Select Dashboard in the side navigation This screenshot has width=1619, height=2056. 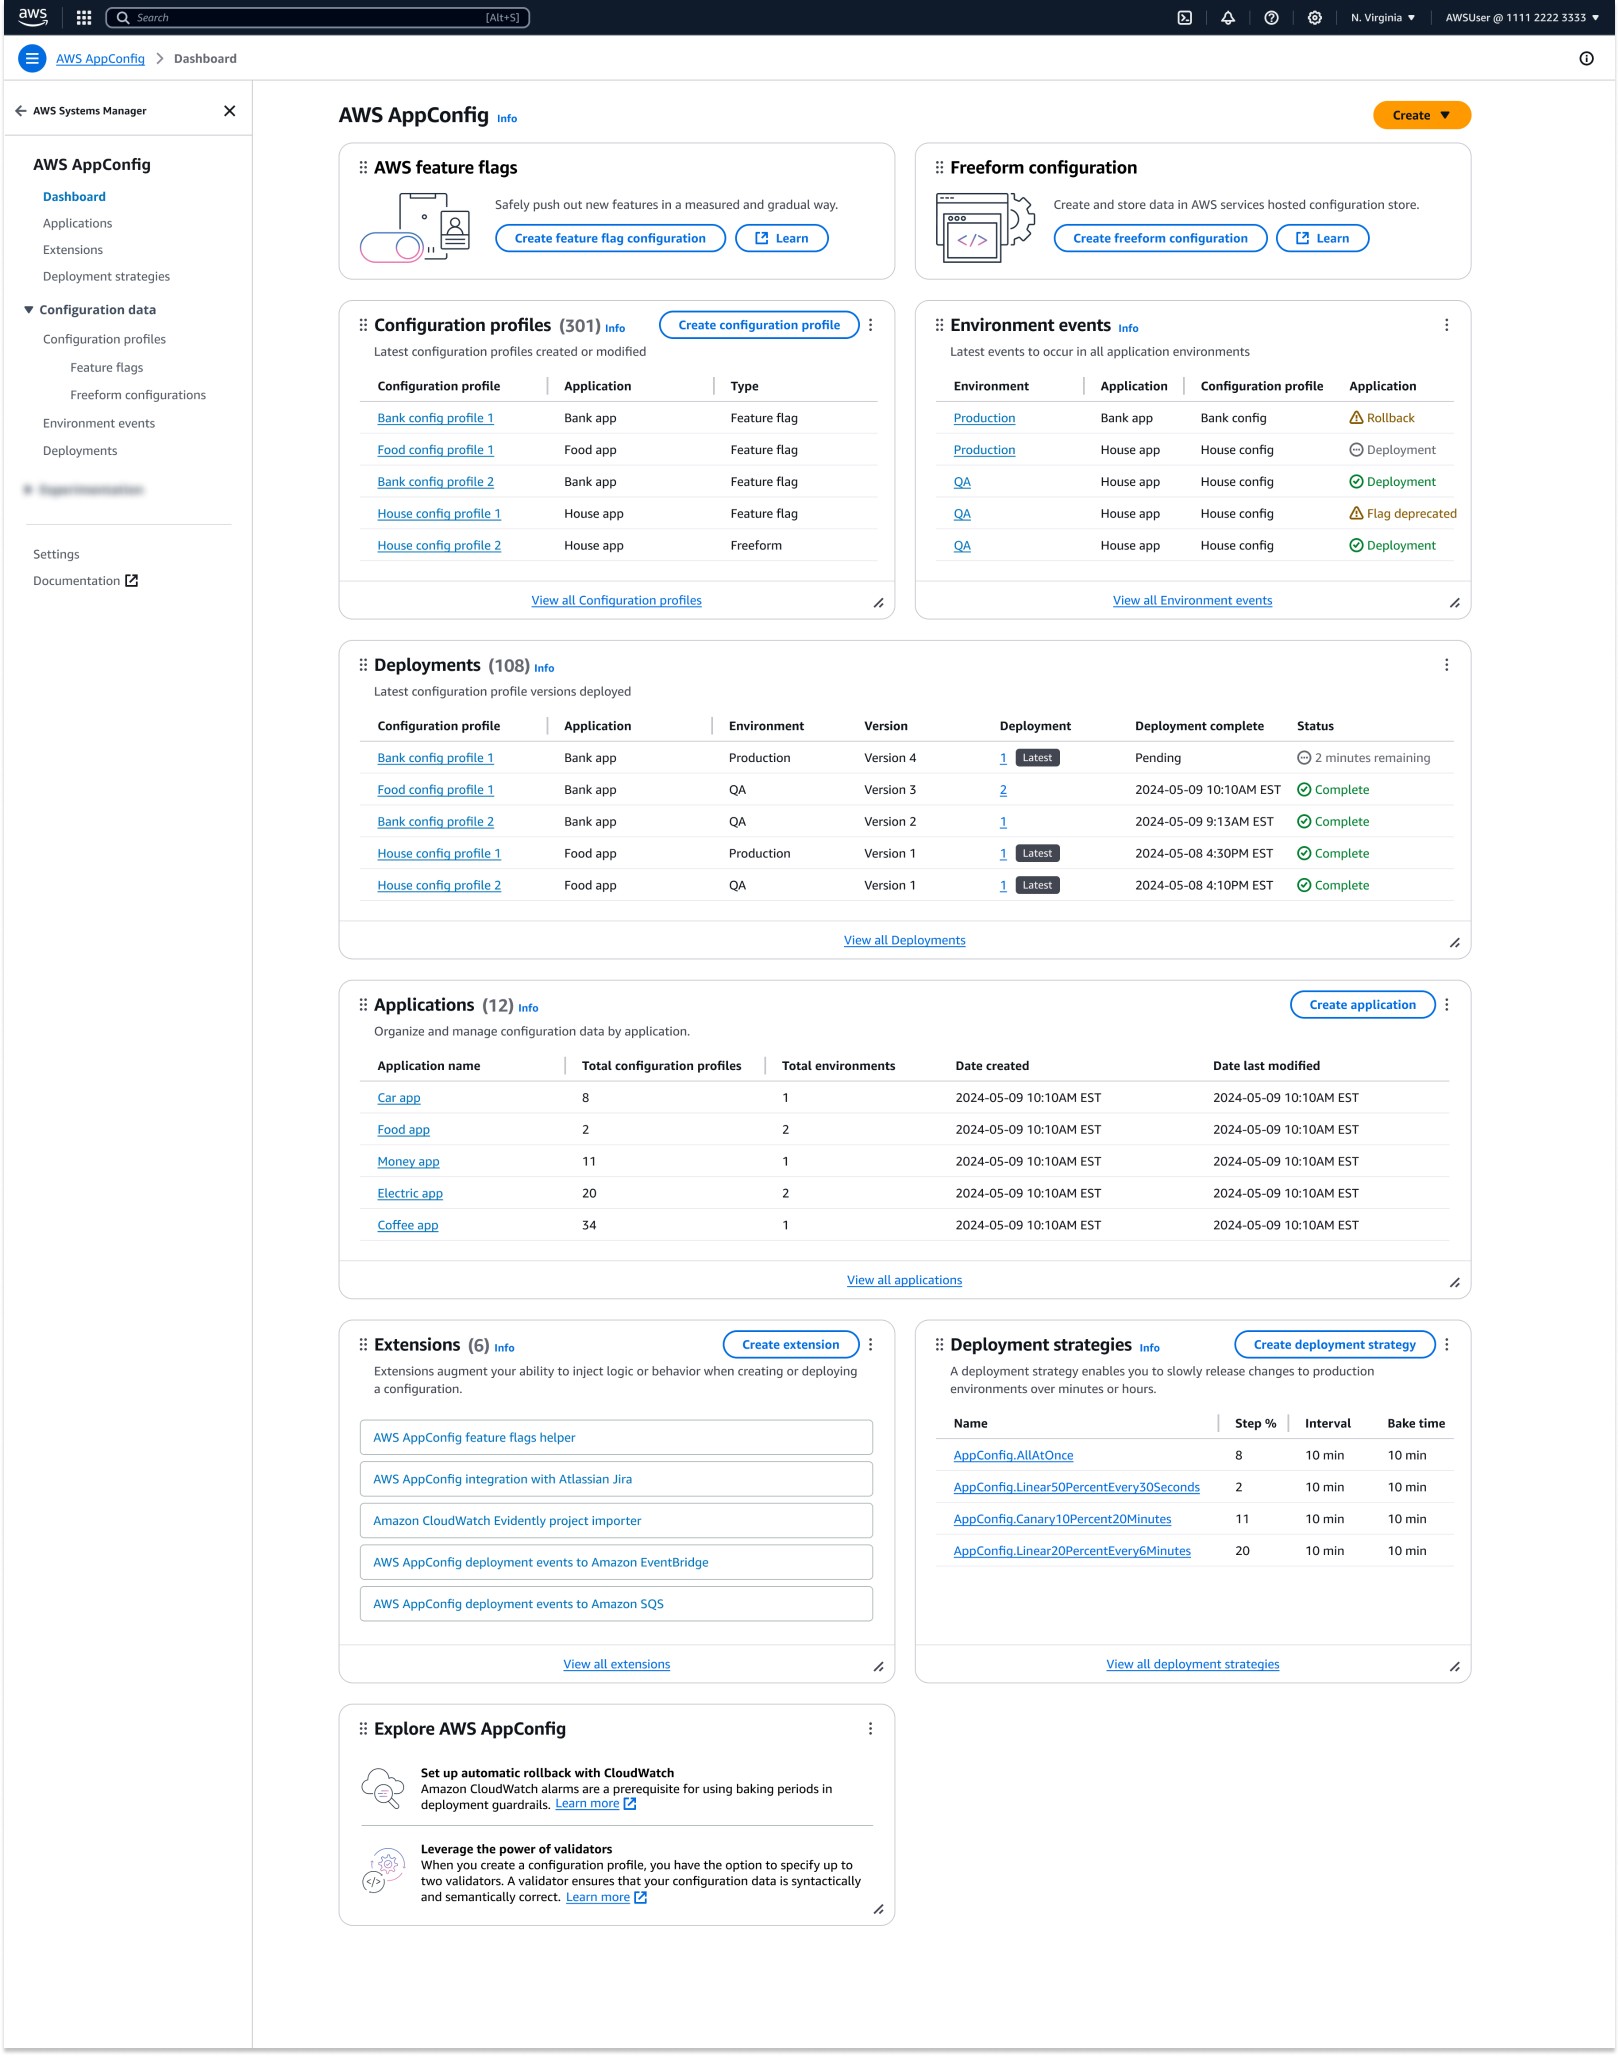point(74,197)
